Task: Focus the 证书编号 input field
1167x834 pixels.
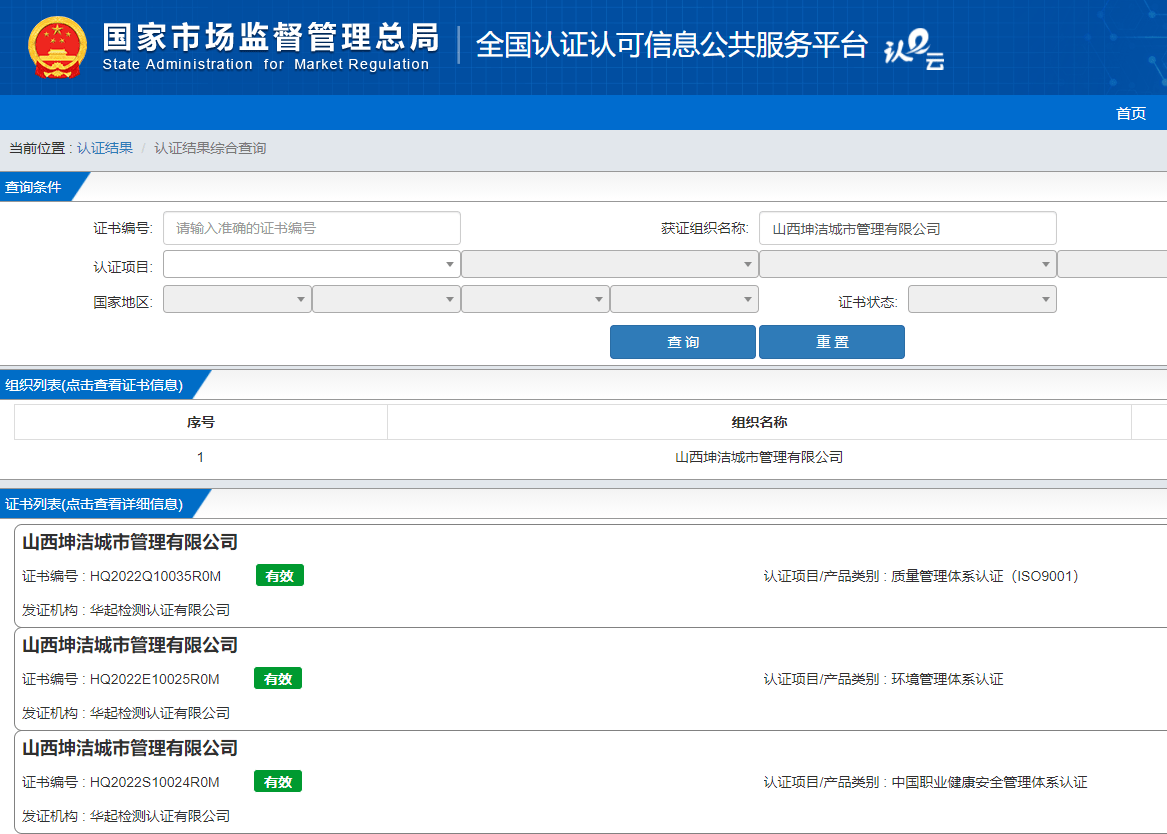Action: [312, 228]
